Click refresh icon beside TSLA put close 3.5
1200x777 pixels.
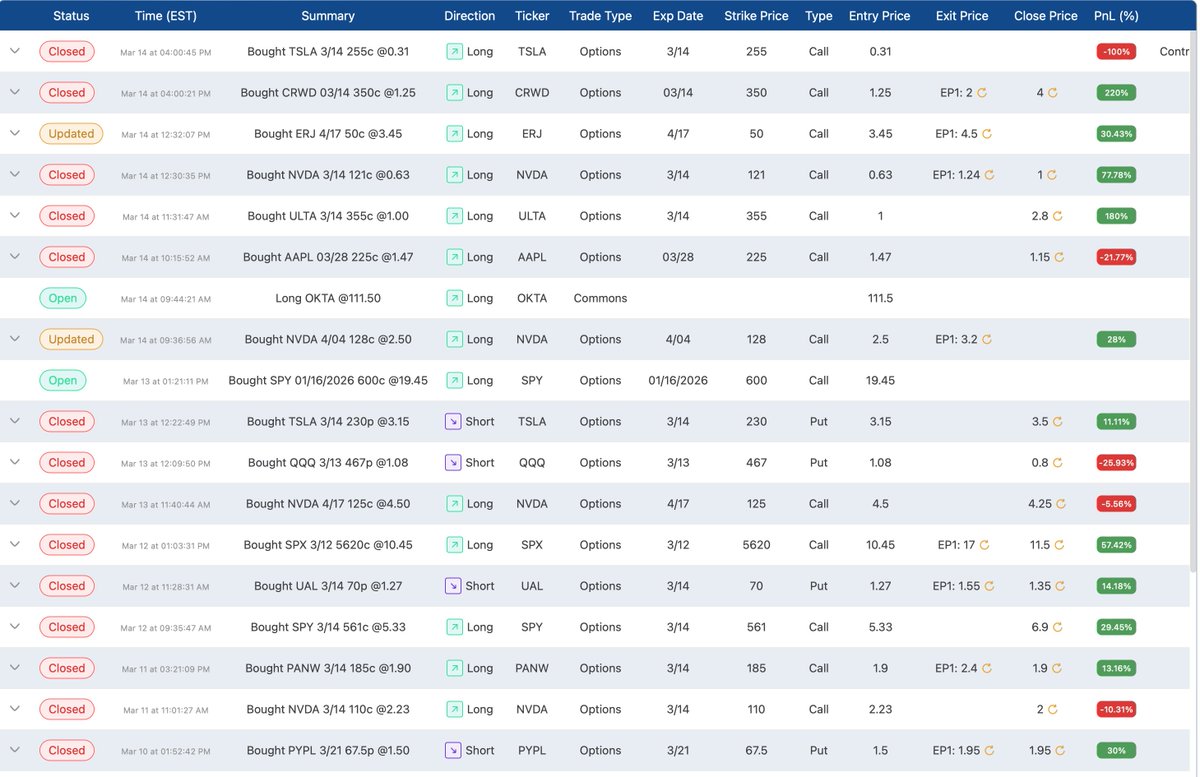pyautogui.click(x=1058, y=422)
